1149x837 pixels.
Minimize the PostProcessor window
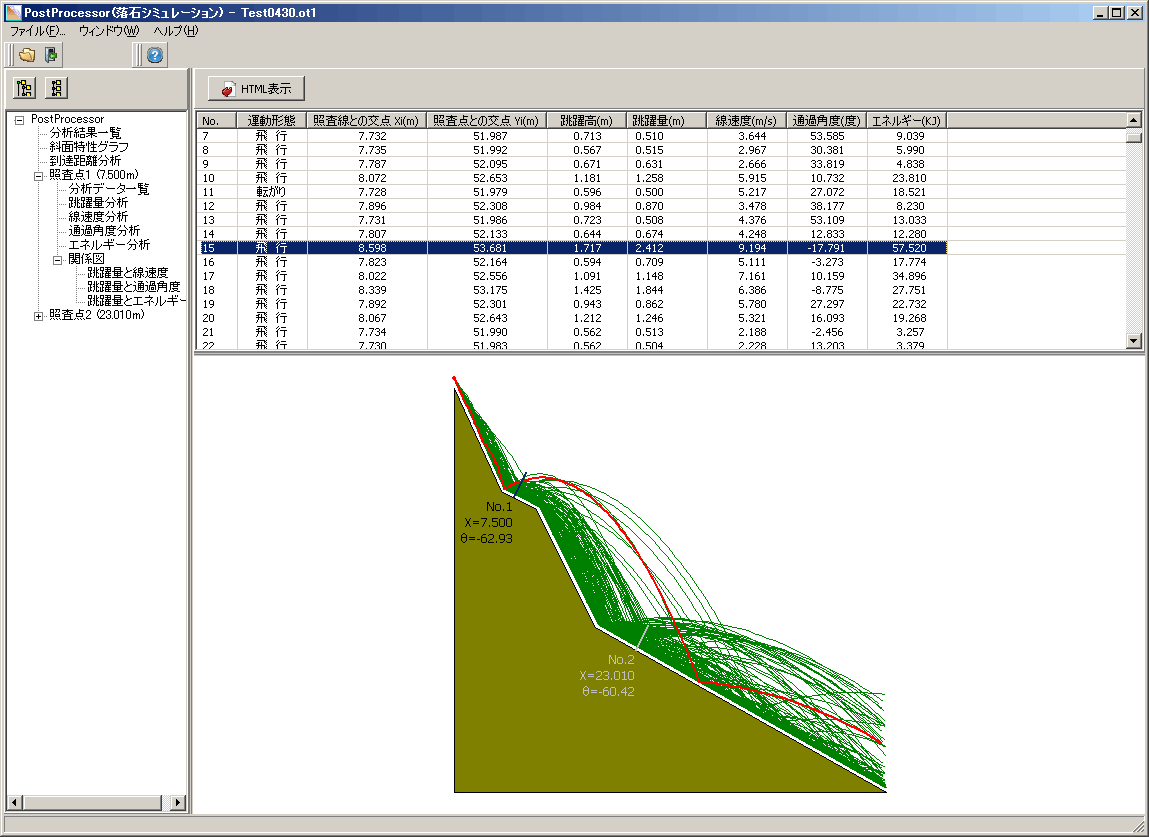pos(1101,12)
